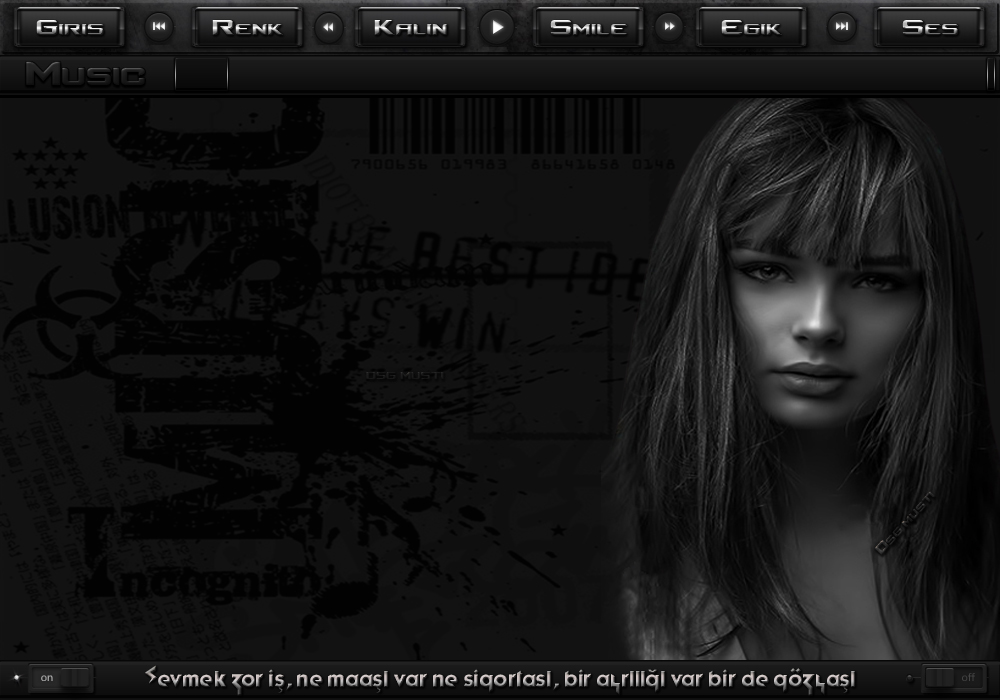
Task: Click the small dot beside the 'on' switch
Action: 16,677
